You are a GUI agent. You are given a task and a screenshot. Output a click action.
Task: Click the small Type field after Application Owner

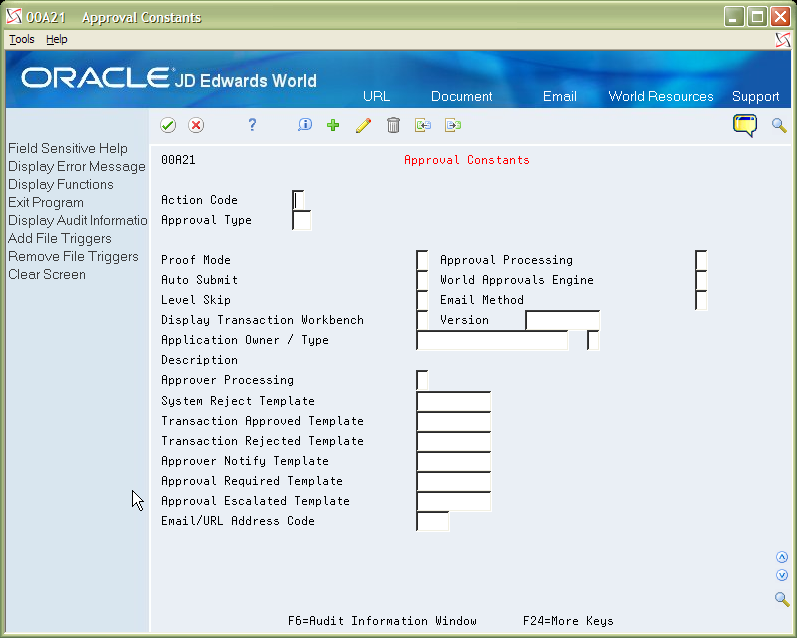[x=593, y=340]
